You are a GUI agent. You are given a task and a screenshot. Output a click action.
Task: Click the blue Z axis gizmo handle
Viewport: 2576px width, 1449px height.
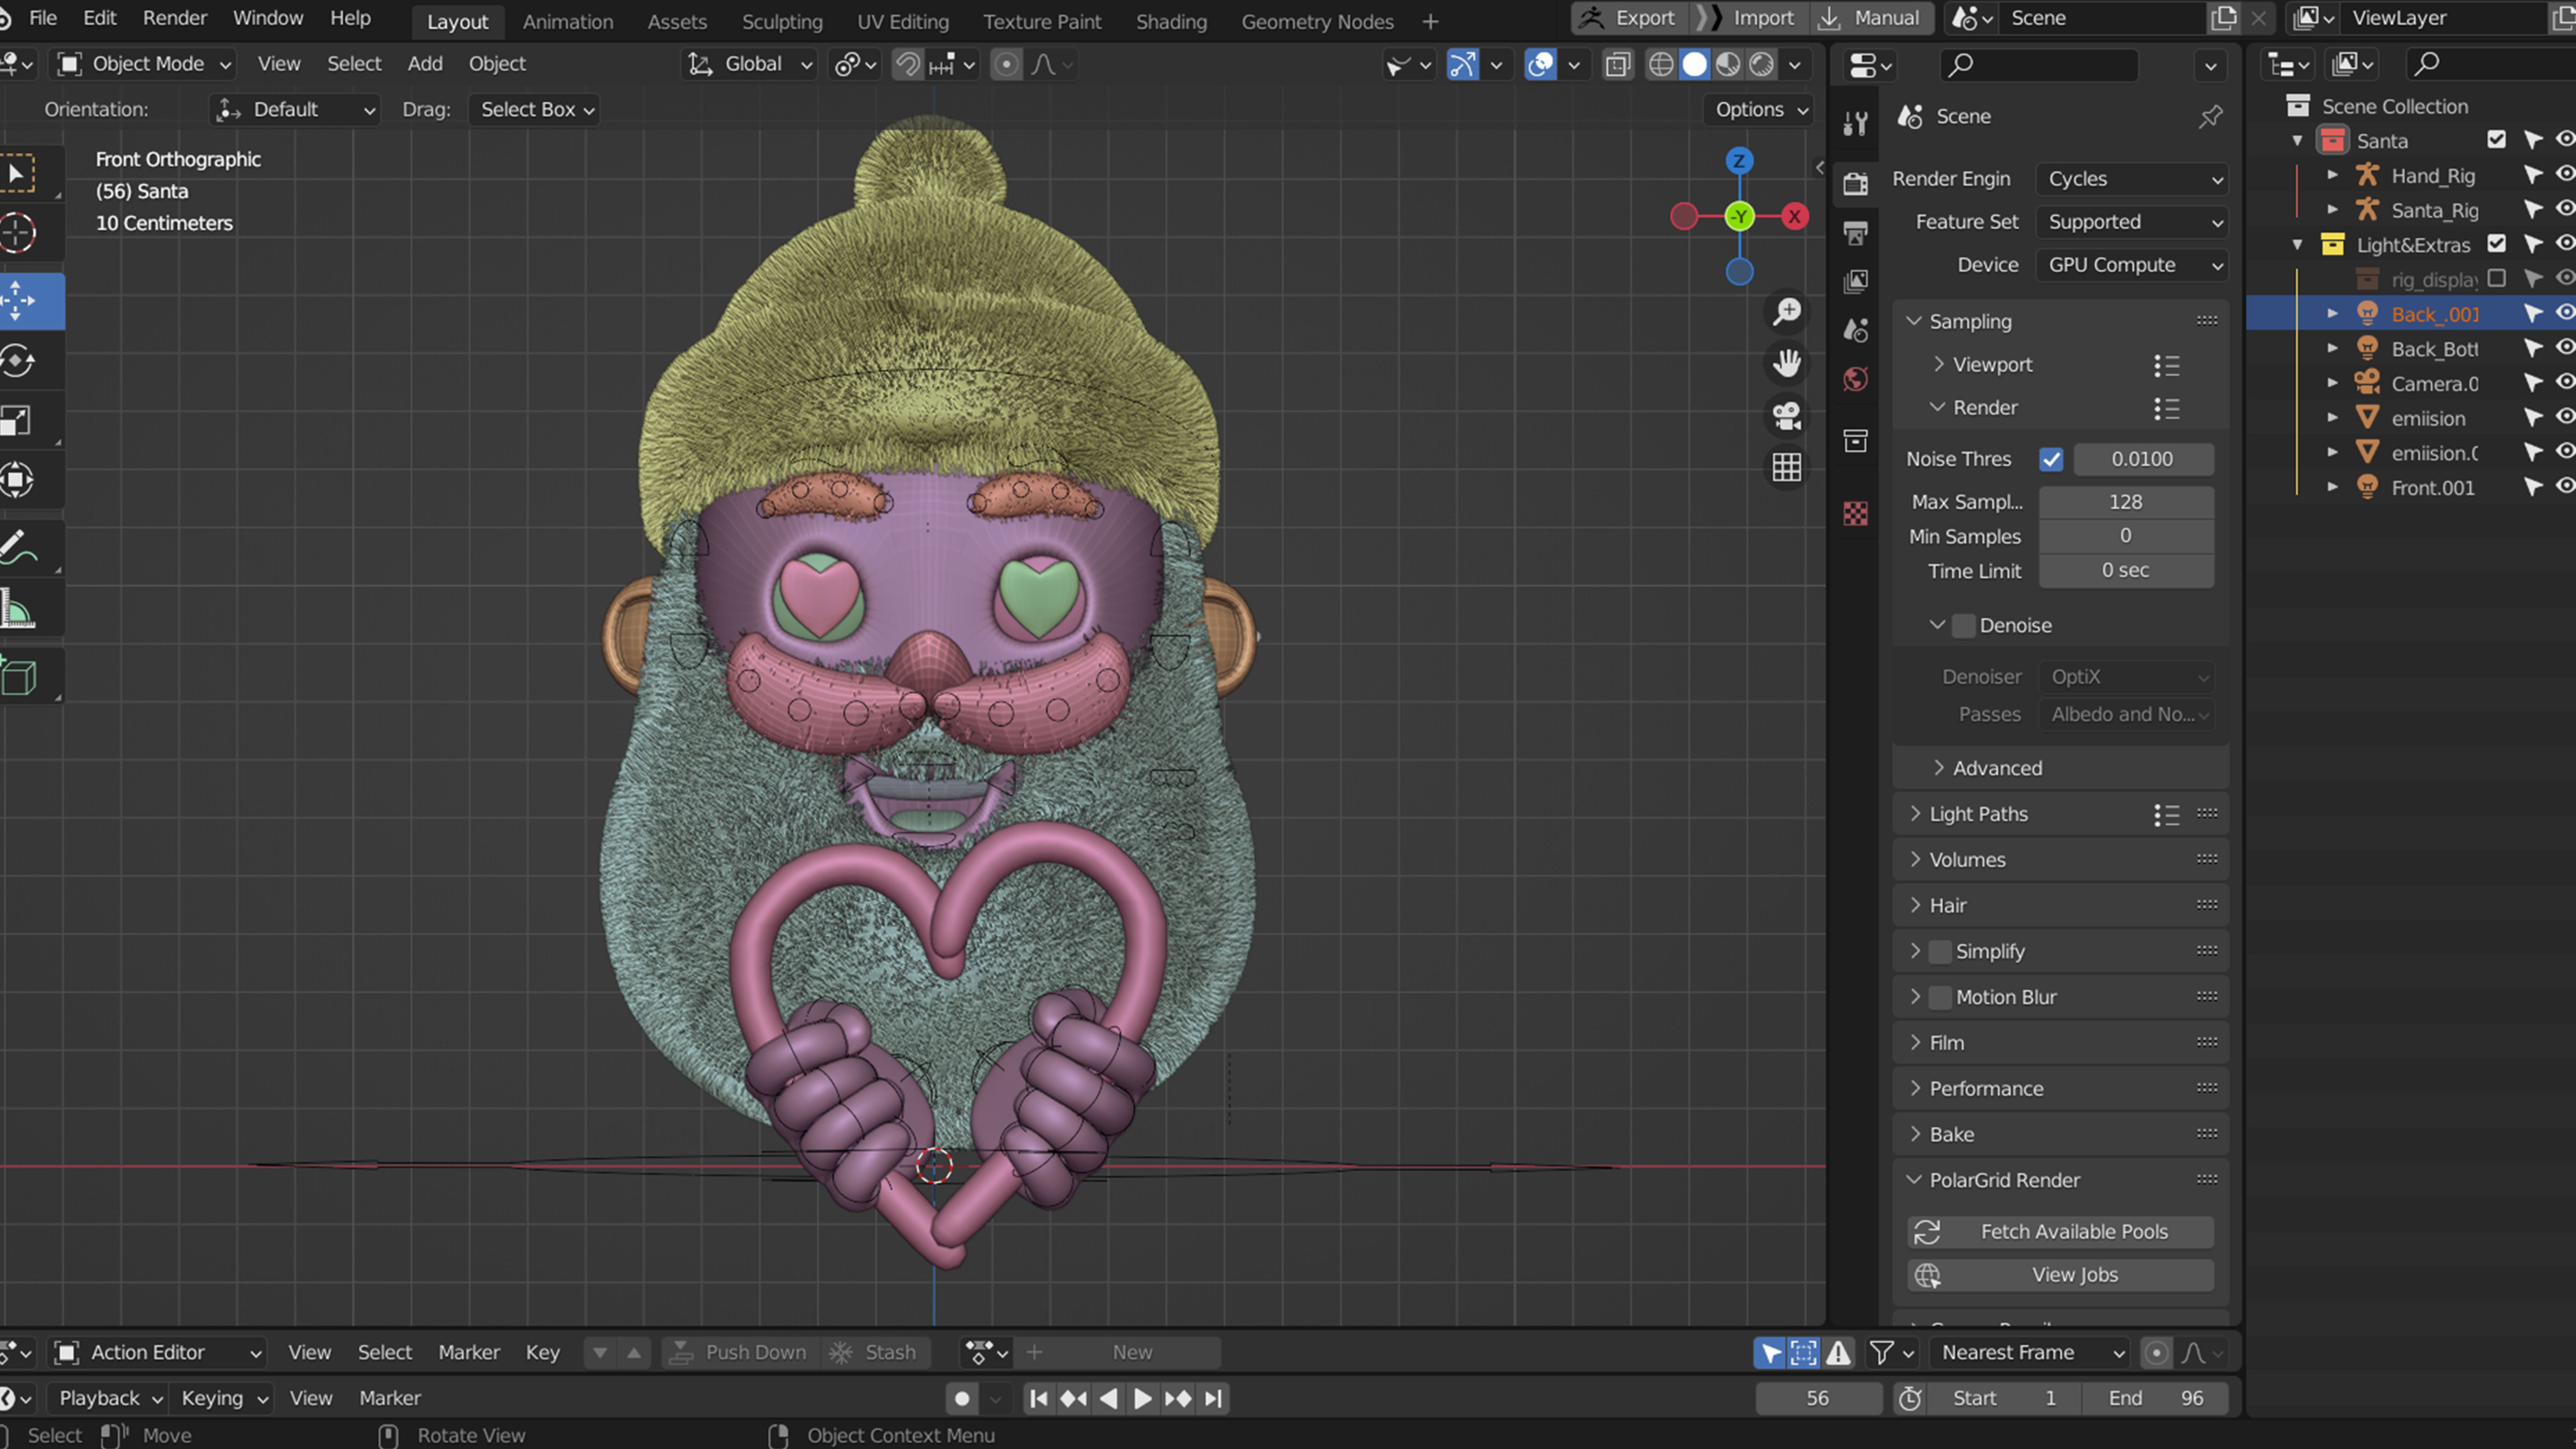1739,161
